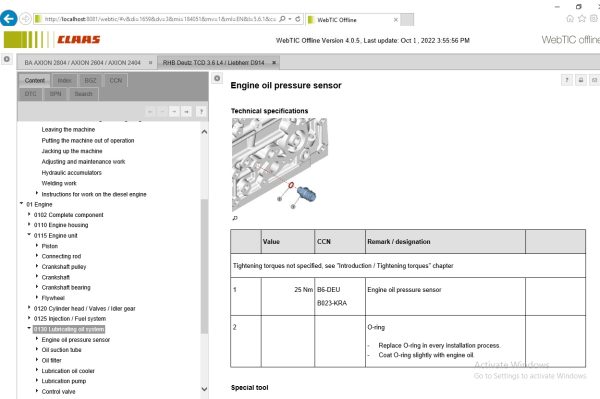
Task: Refresh the page with the reload icon
Action: pos(298,19)
